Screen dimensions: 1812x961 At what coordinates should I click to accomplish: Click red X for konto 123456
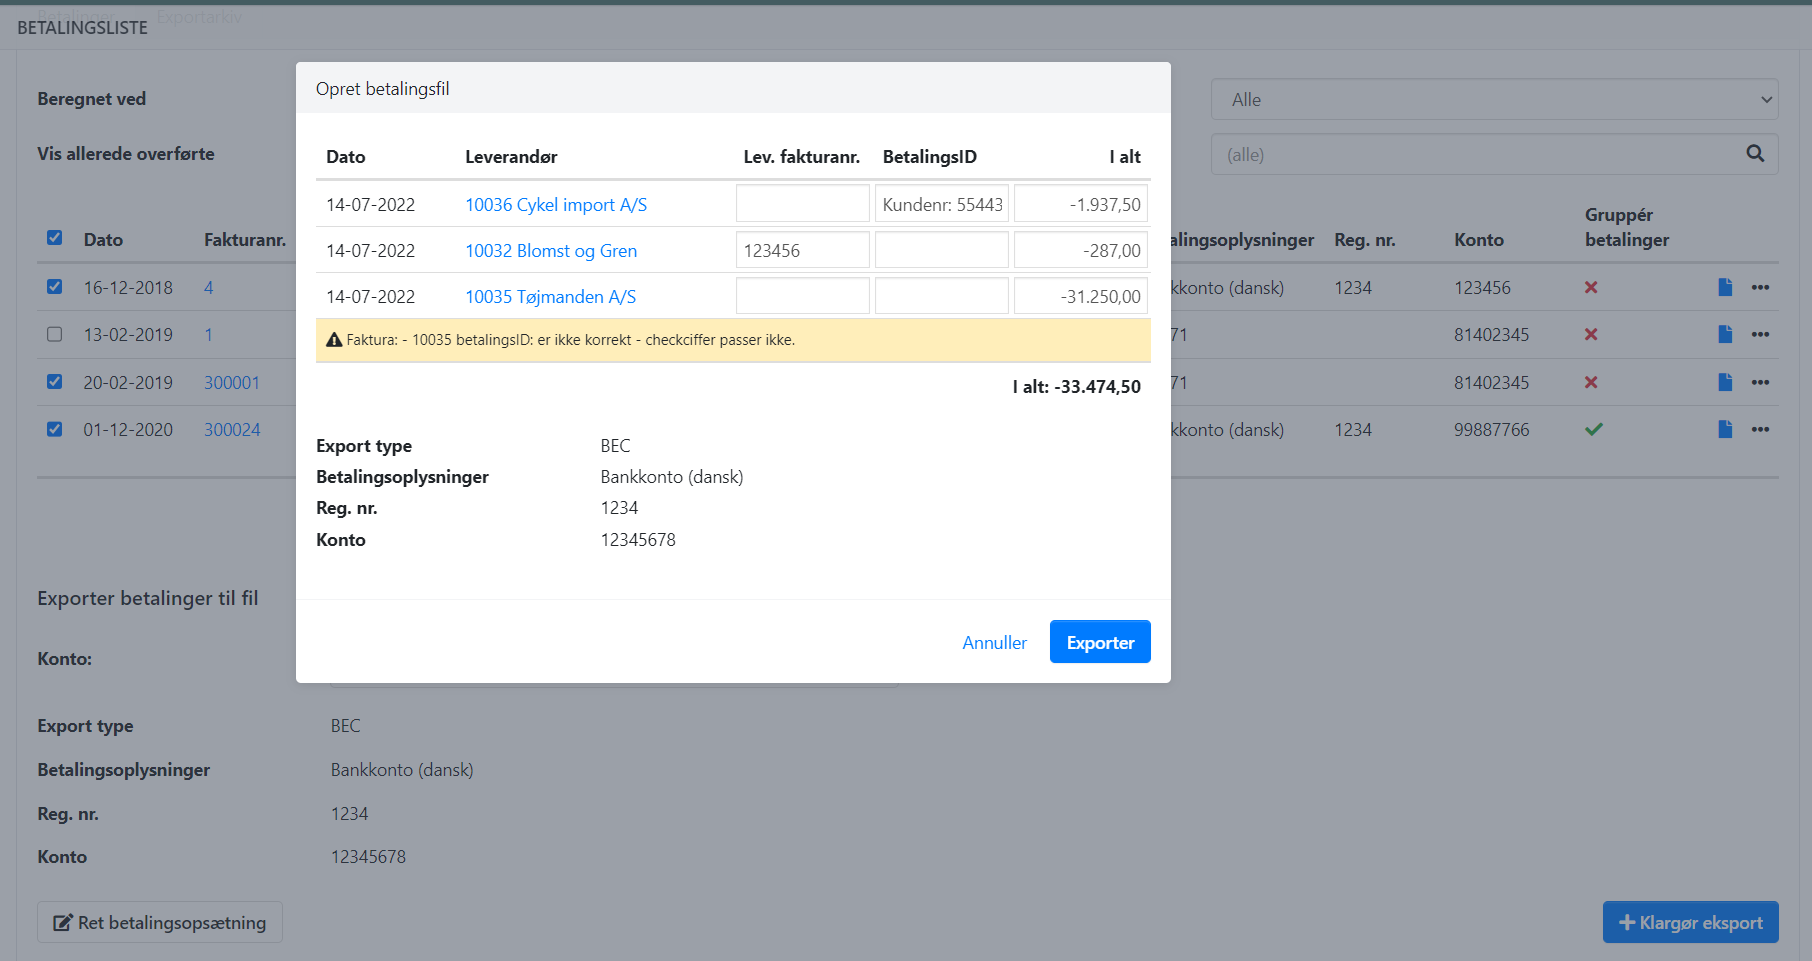pos(1591,288)
